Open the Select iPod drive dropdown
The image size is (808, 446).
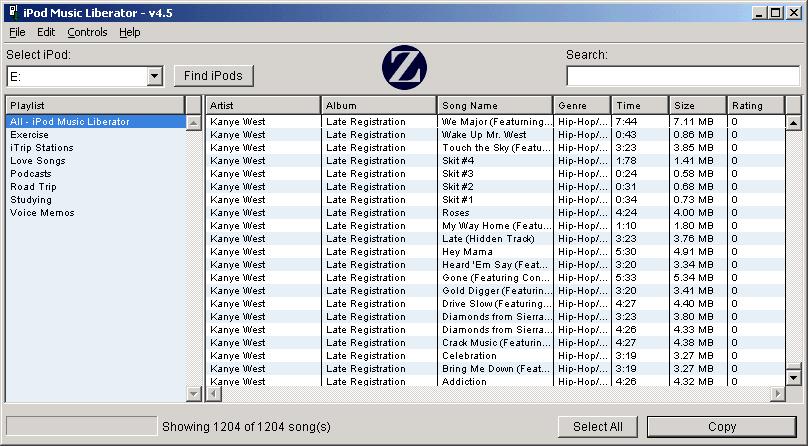point(154,76)
